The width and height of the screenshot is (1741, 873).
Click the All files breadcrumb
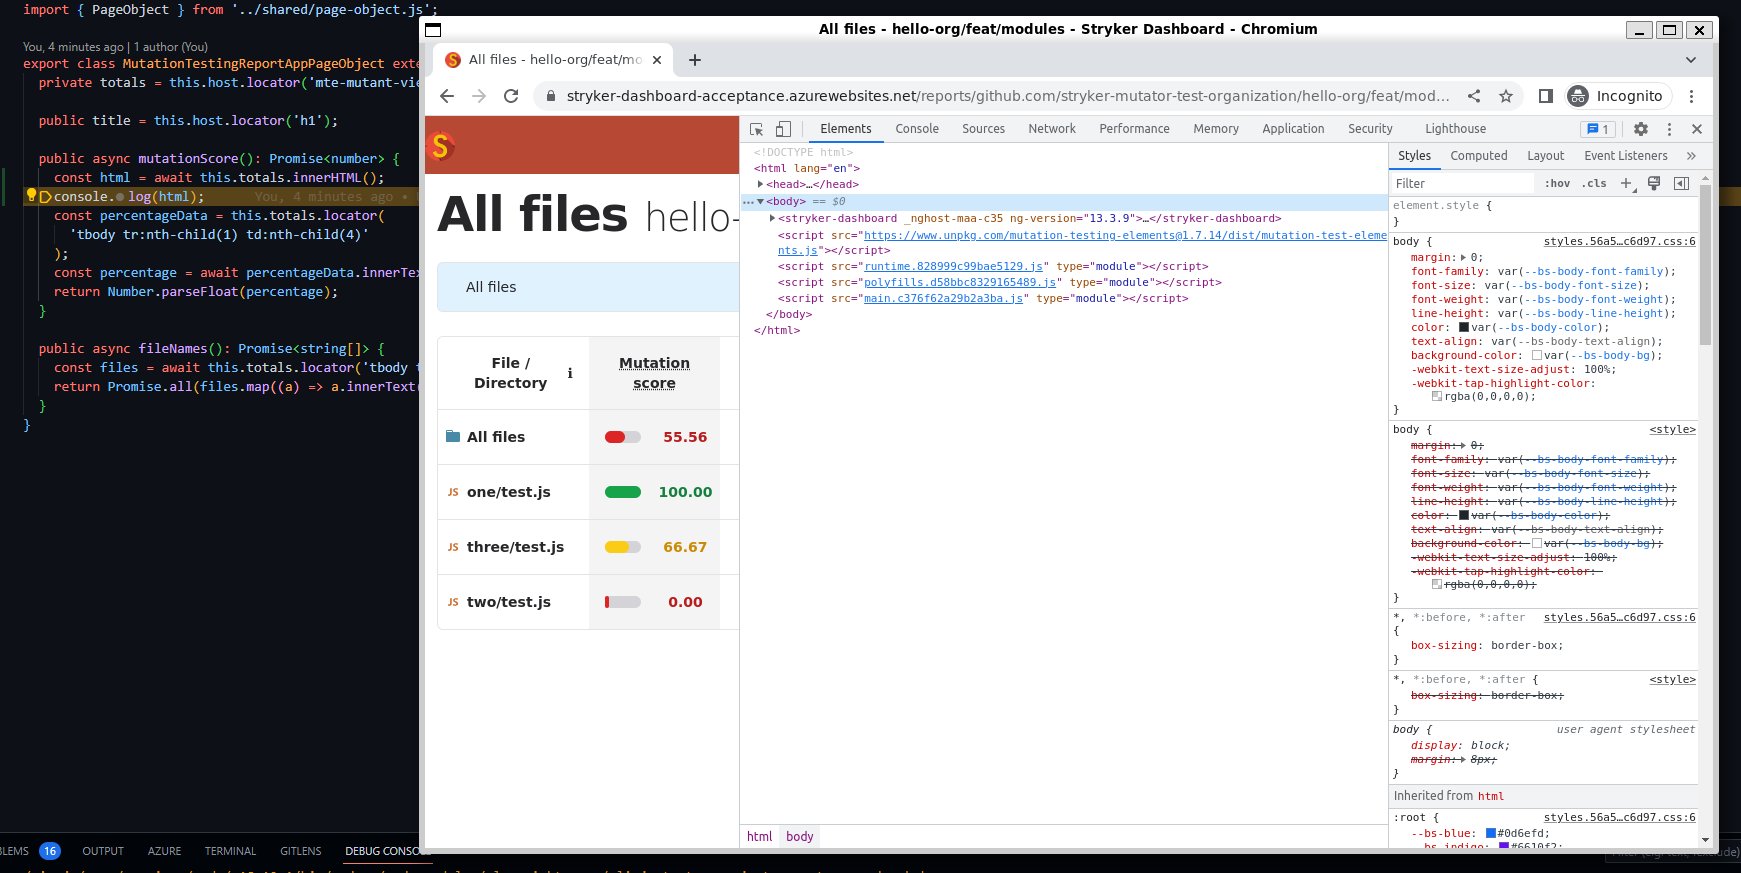coord(491,287)
